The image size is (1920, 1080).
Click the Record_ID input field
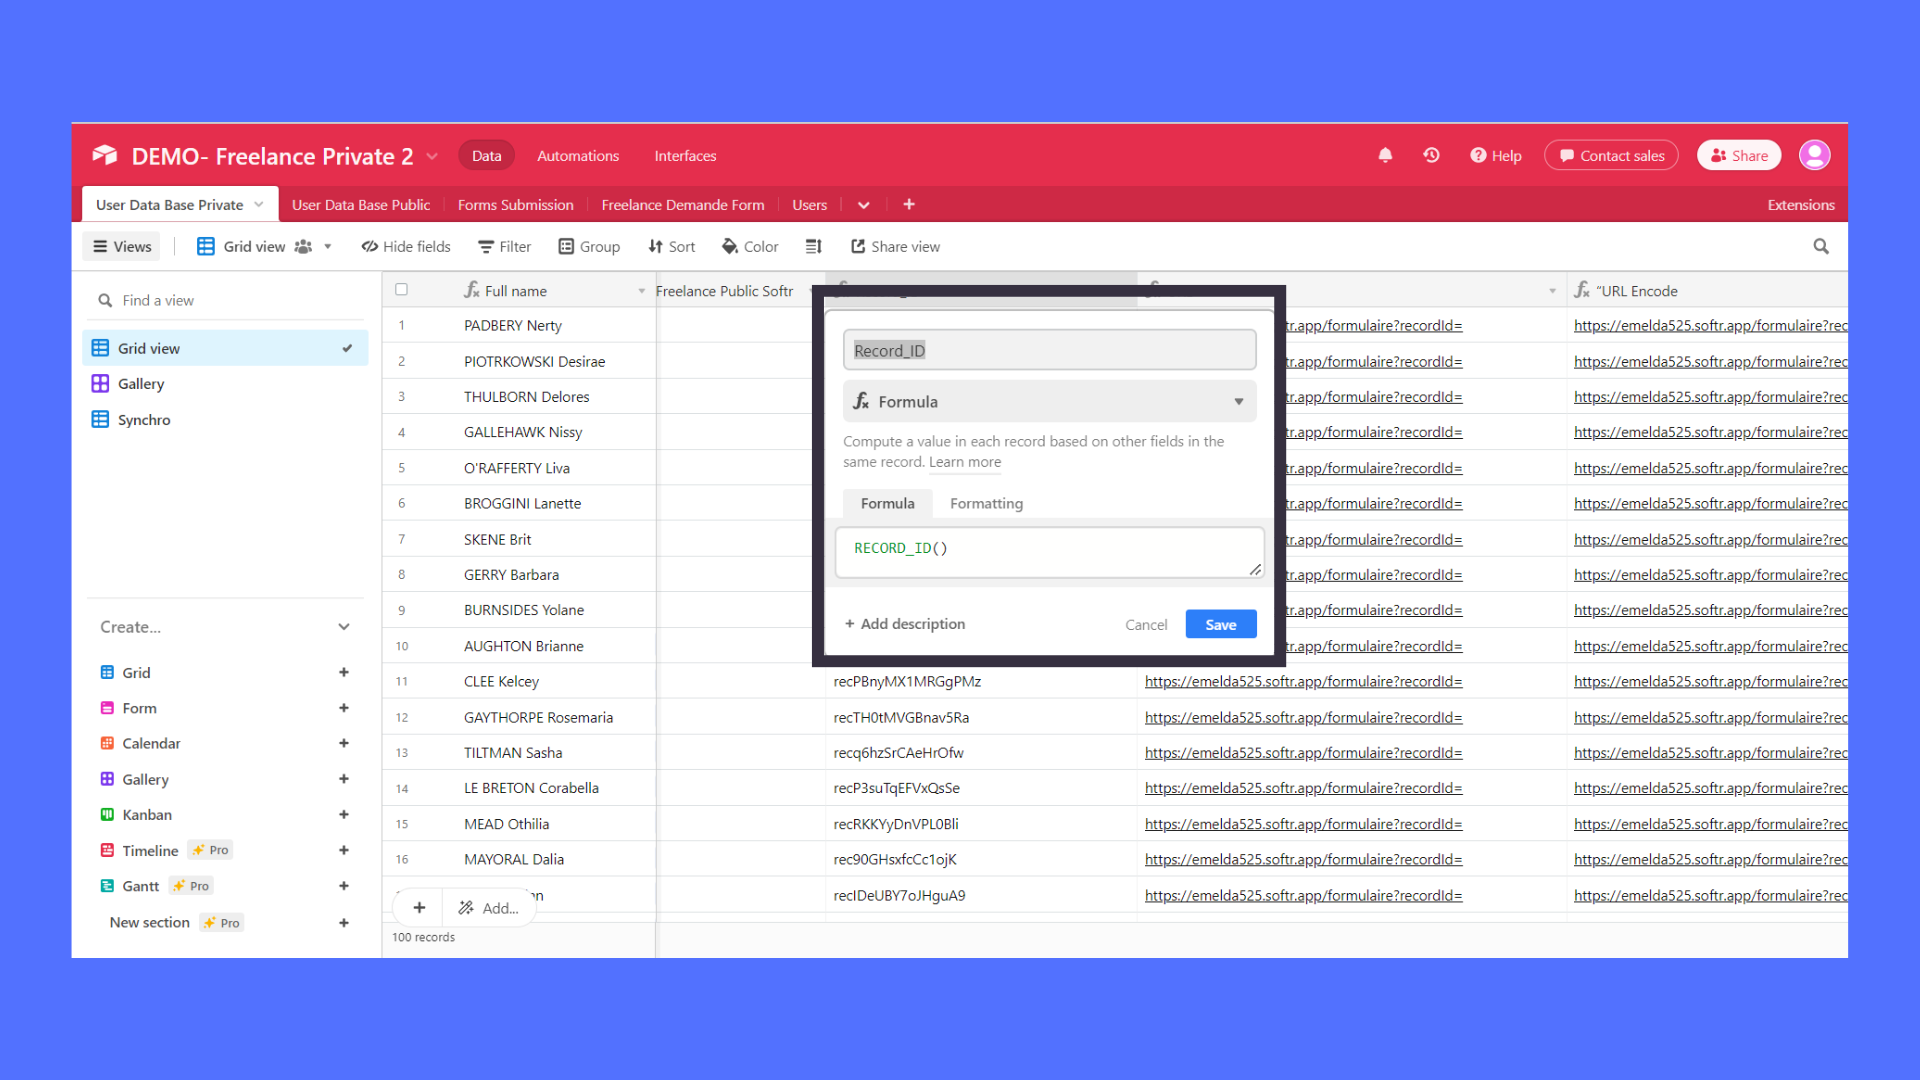point(1047,349)
